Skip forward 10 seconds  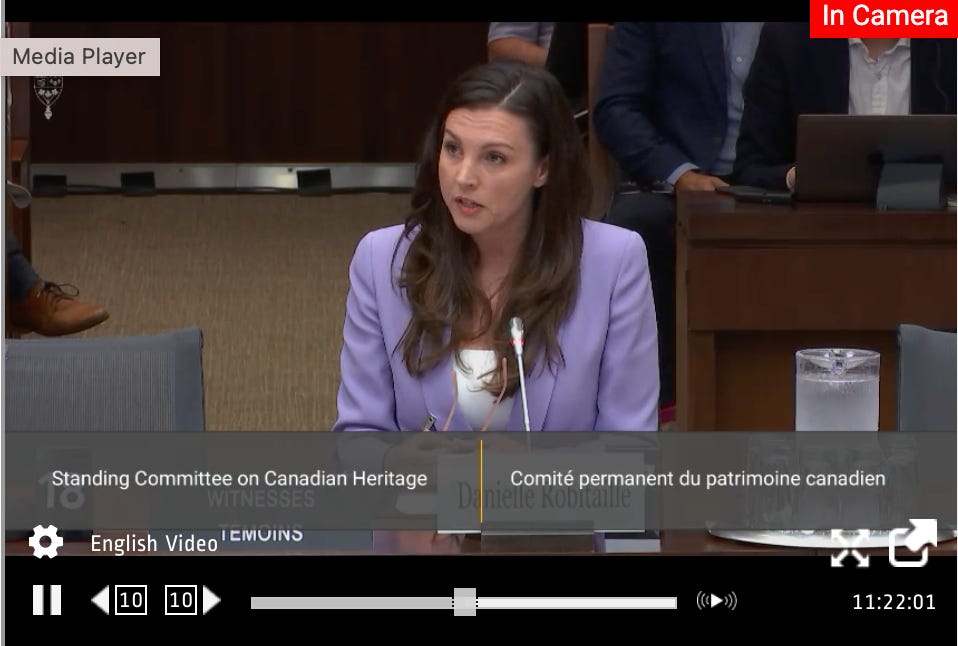pyautogui.click(x=192, y=600)
